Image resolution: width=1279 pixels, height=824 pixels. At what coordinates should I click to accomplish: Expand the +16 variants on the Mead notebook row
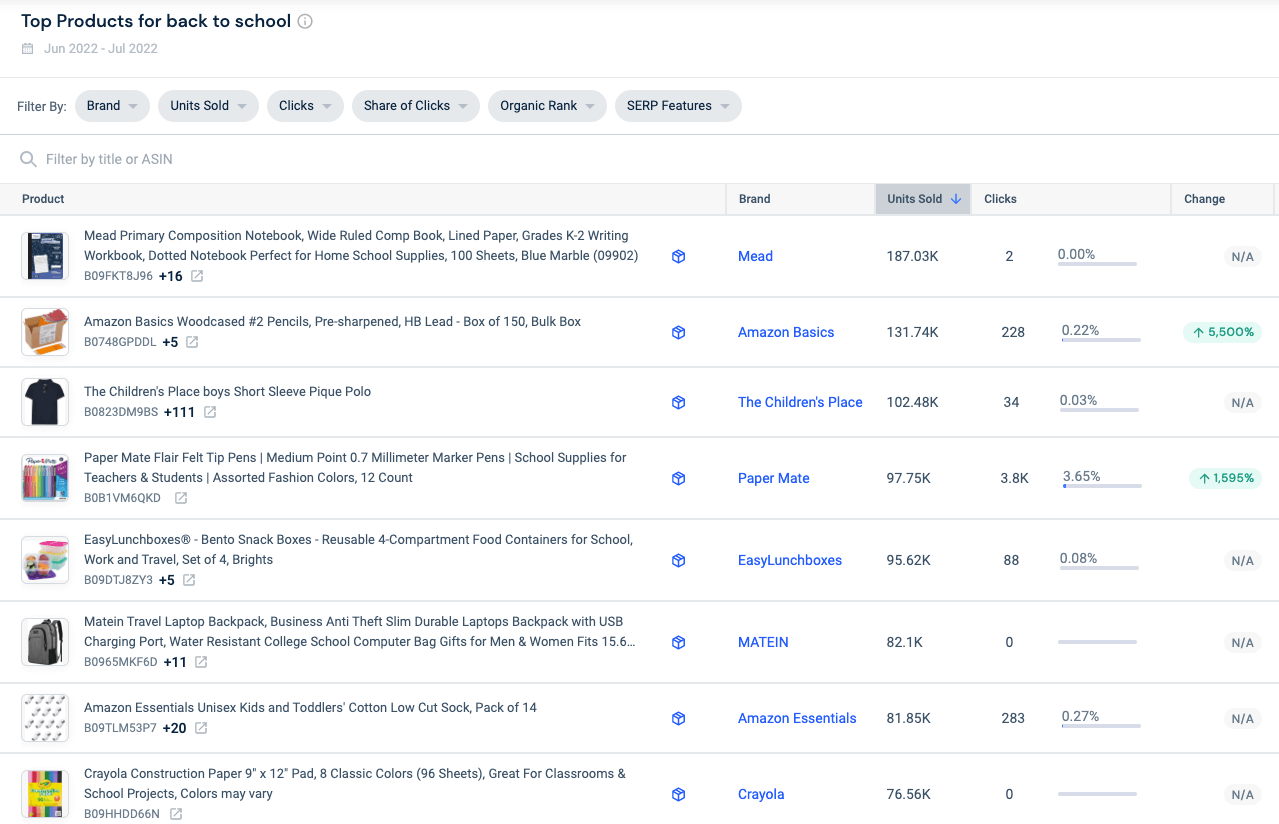170,276
